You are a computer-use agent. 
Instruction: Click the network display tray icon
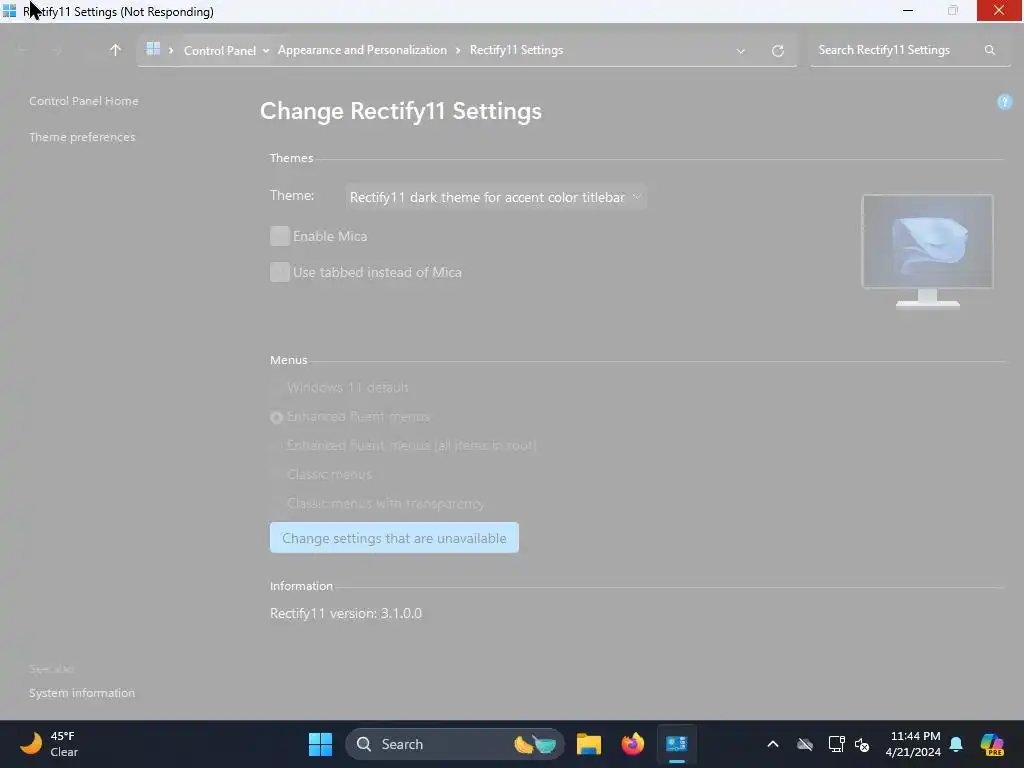pyautogui.click(x=836, y=744)
